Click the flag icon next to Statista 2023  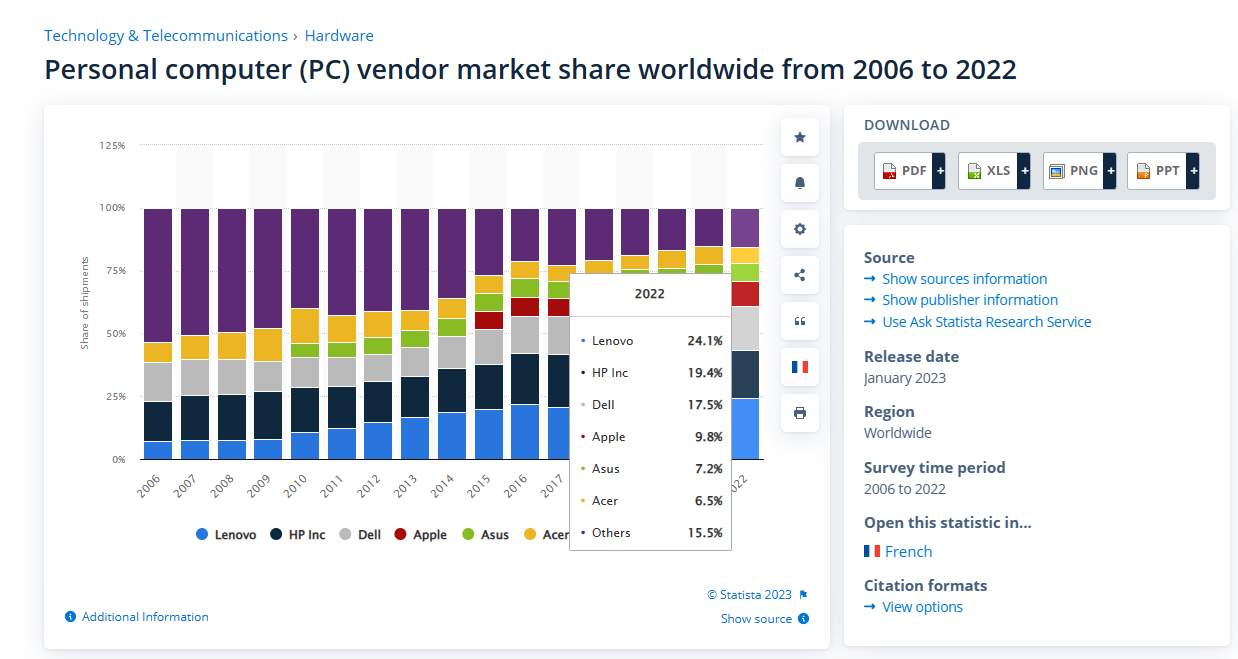(x=803, y=595)
